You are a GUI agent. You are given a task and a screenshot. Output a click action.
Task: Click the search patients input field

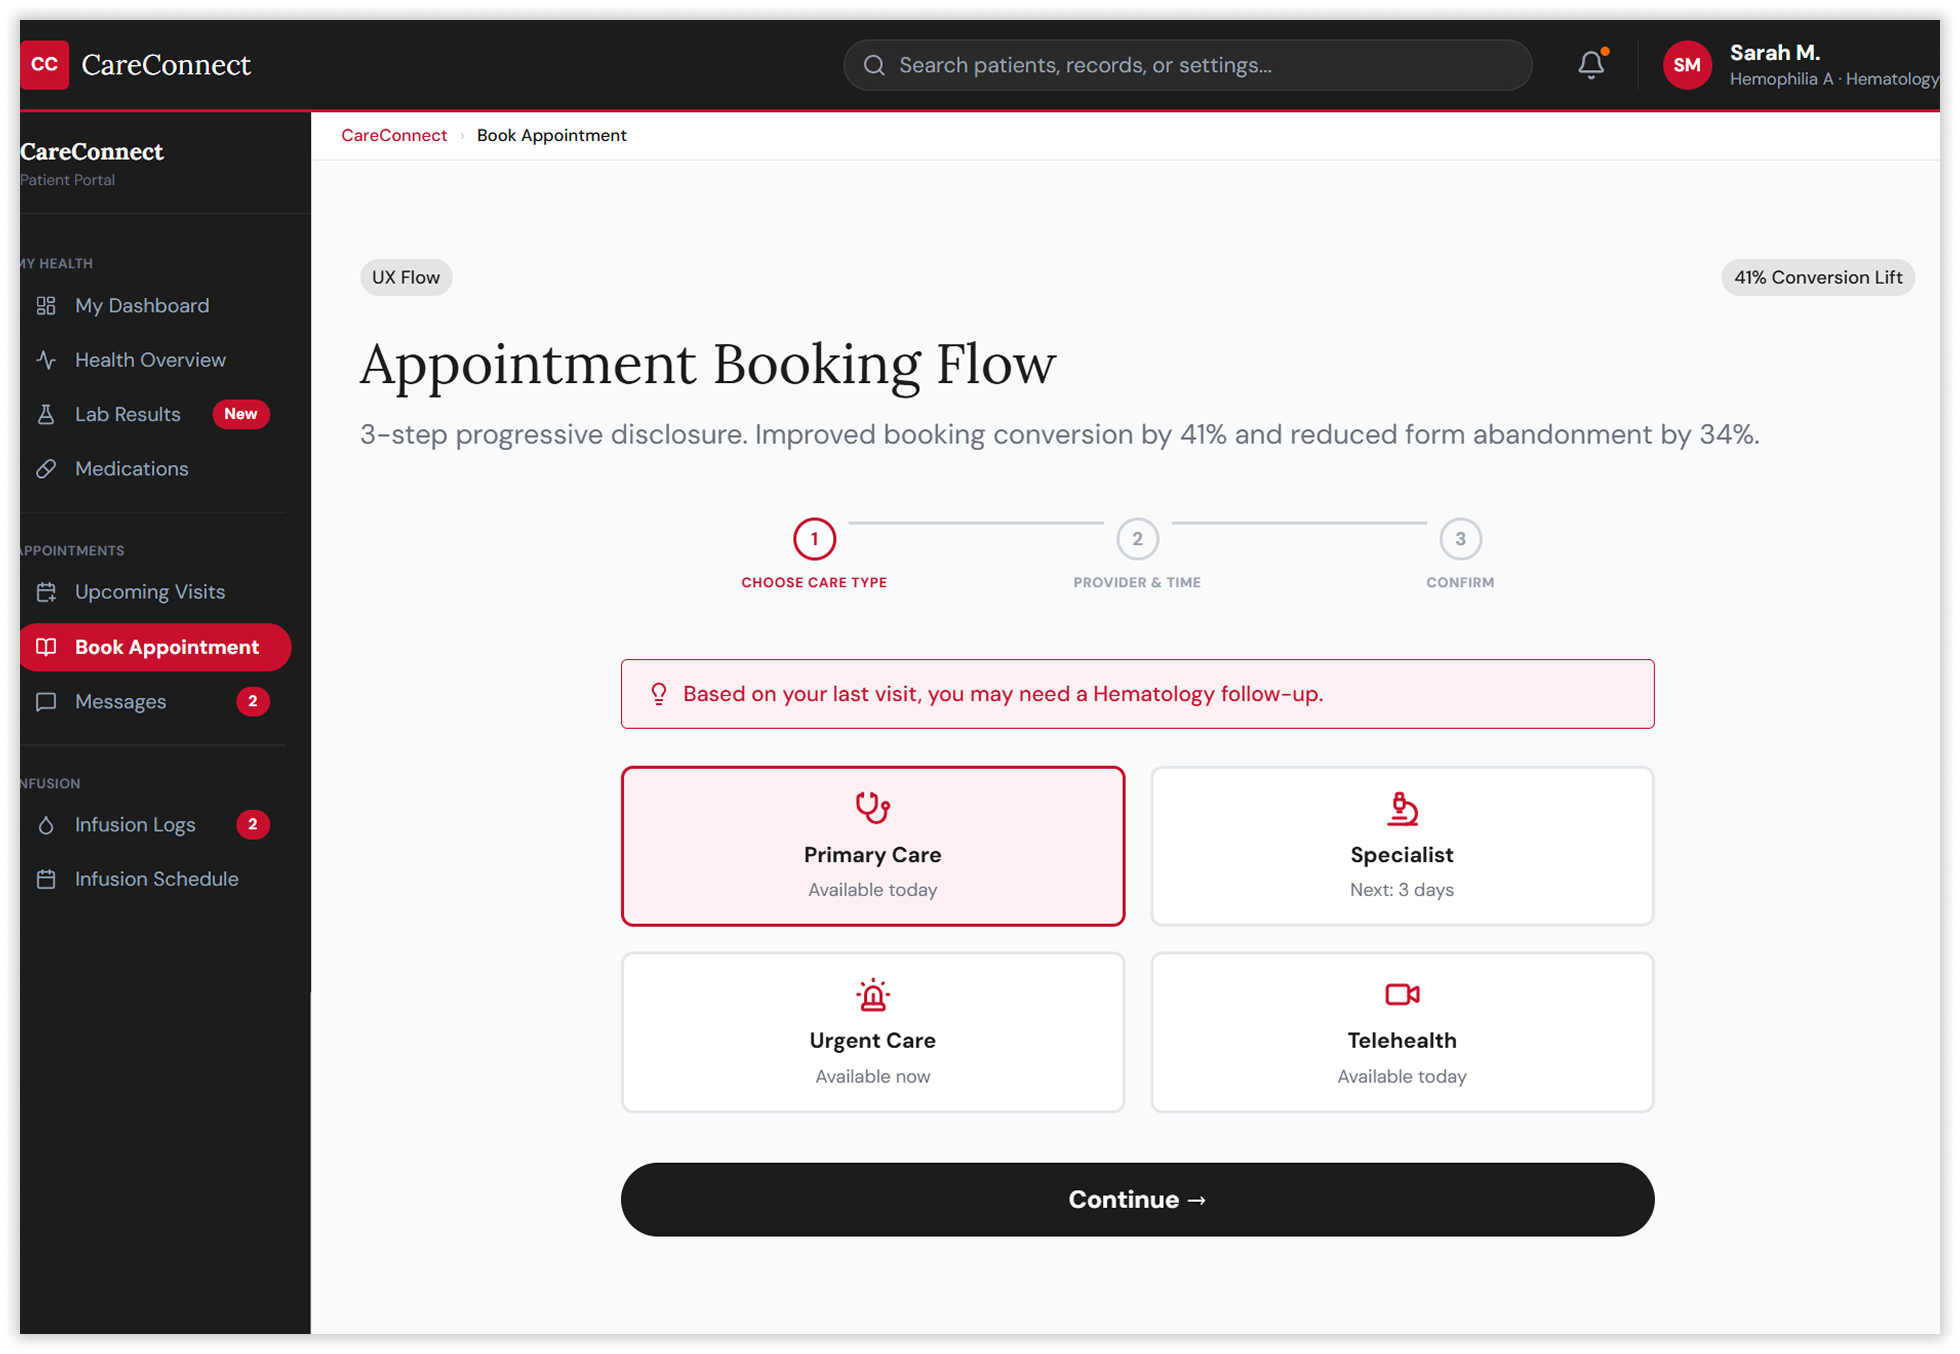click(1187, 65)
